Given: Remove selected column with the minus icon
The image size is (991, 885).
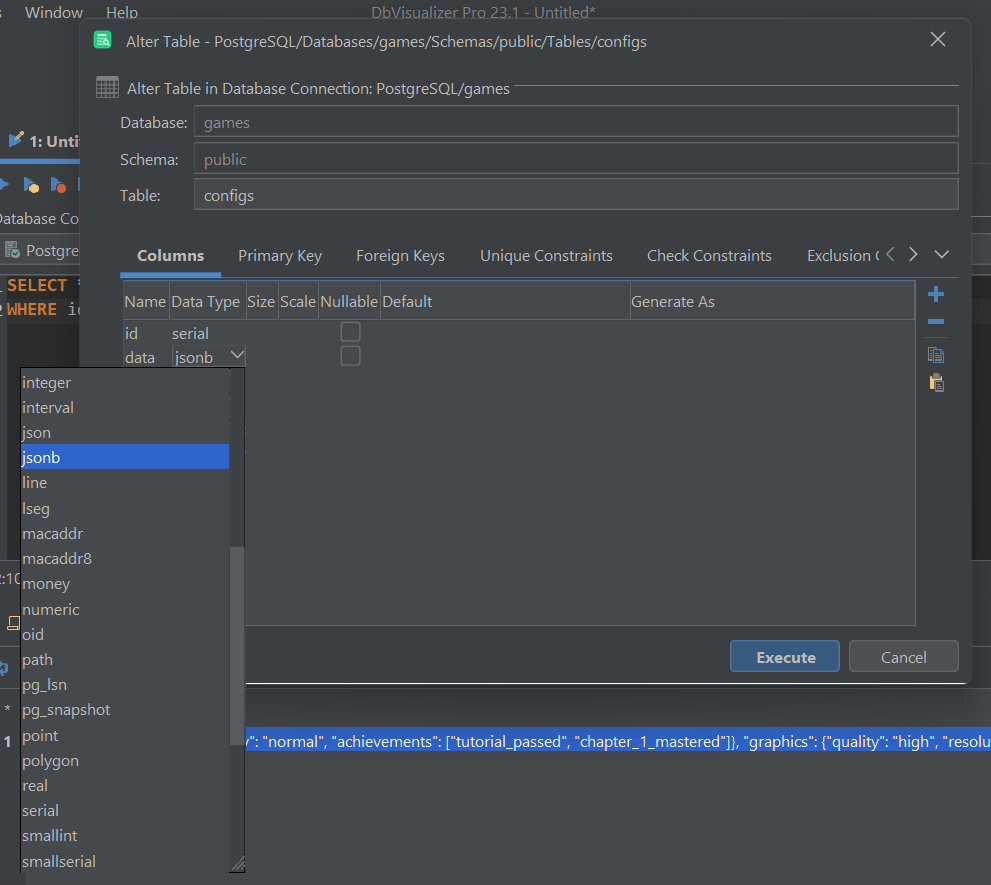Looking at the screenshot, I should coord(935,322).
